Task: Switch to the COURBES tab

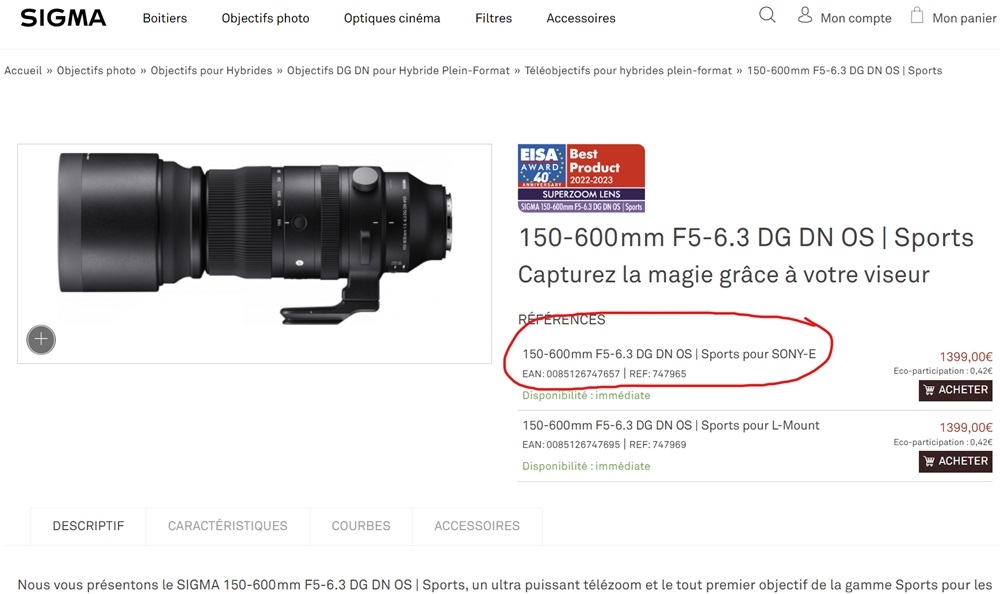Action: click(x=361, y=526)
